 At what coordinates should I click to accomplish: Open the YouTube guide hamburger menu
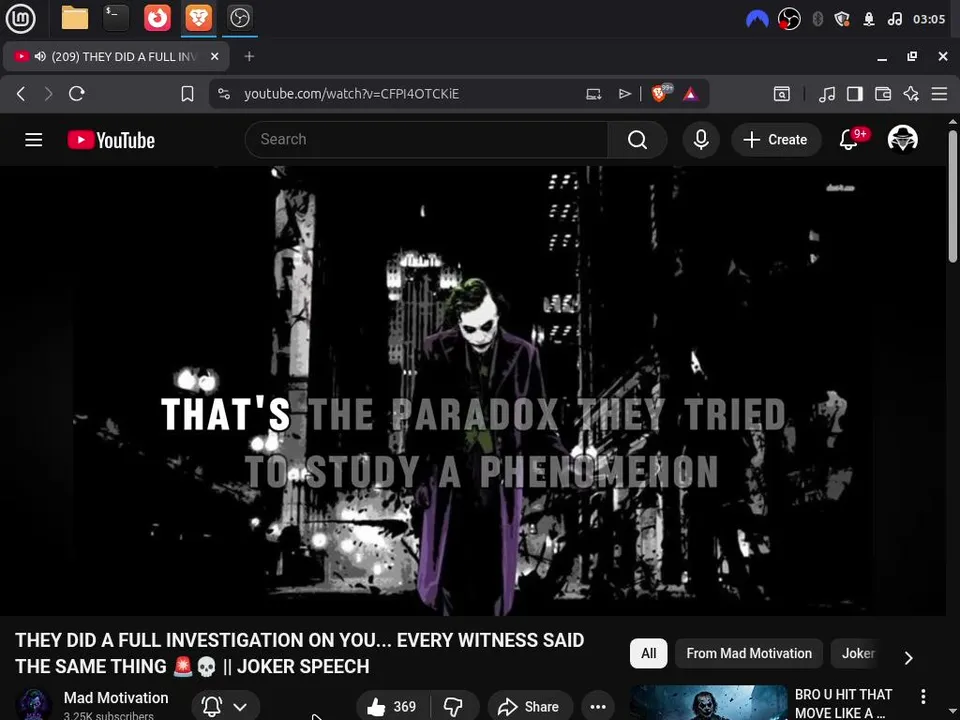click(34, 140)
